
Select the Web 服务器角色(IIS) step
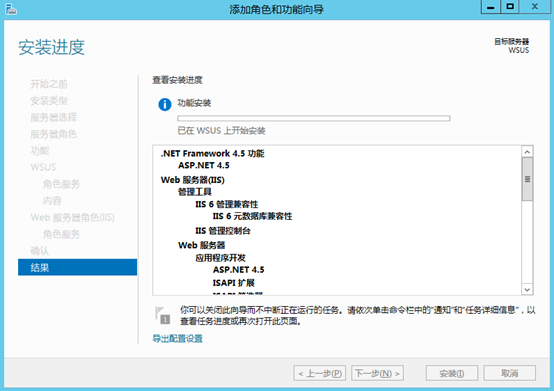(x=72, y=217)
